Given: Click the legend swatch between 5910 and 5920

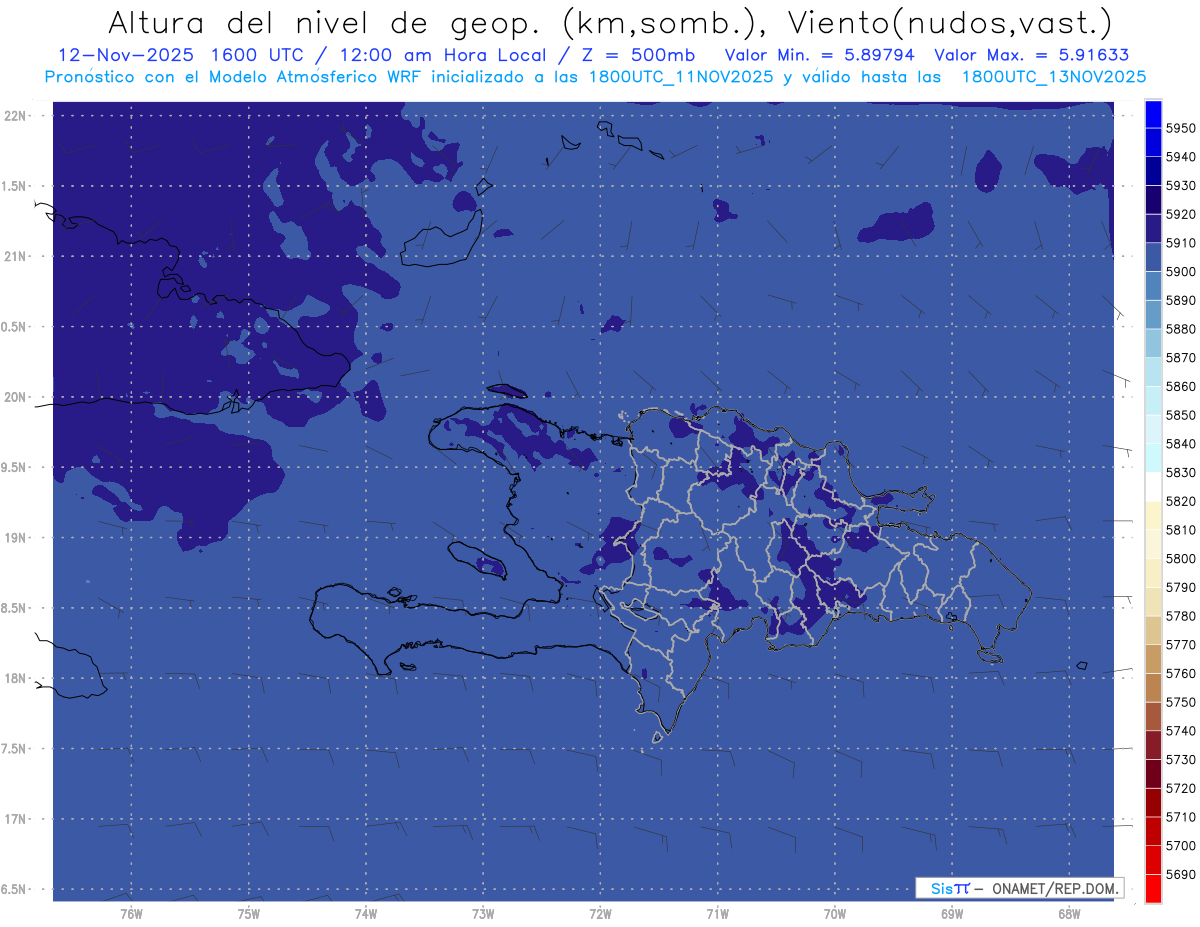Looking at the screenshot, I should [x=1152, y=228].
